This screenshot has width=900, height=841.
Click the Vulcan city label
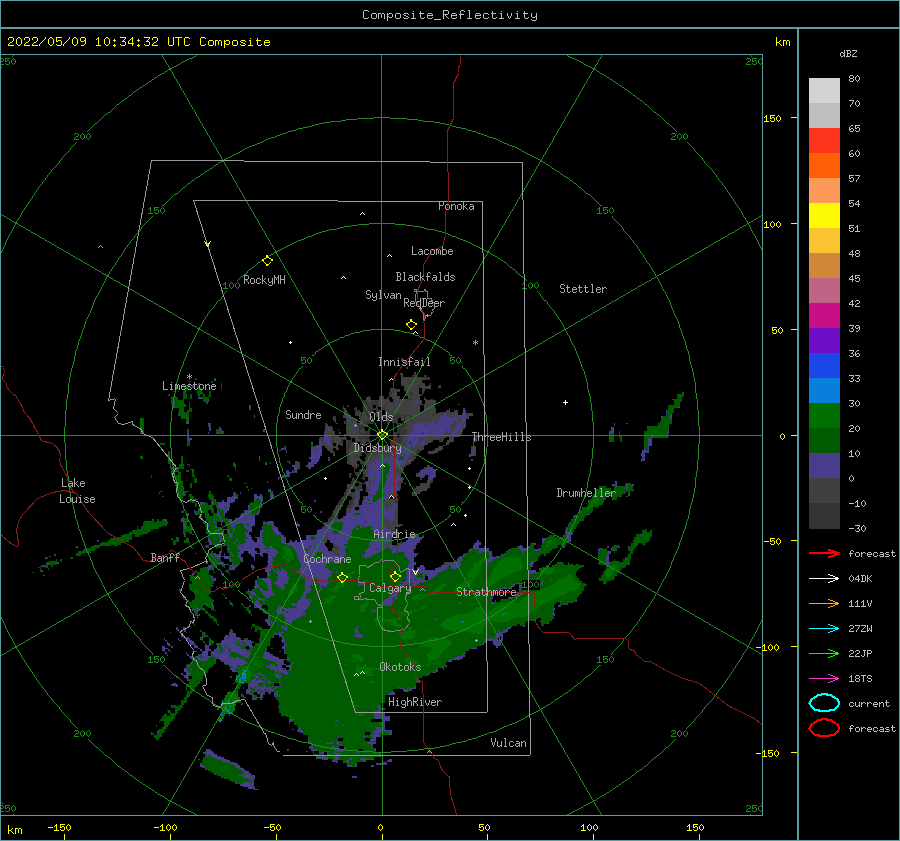coord(509,743)
